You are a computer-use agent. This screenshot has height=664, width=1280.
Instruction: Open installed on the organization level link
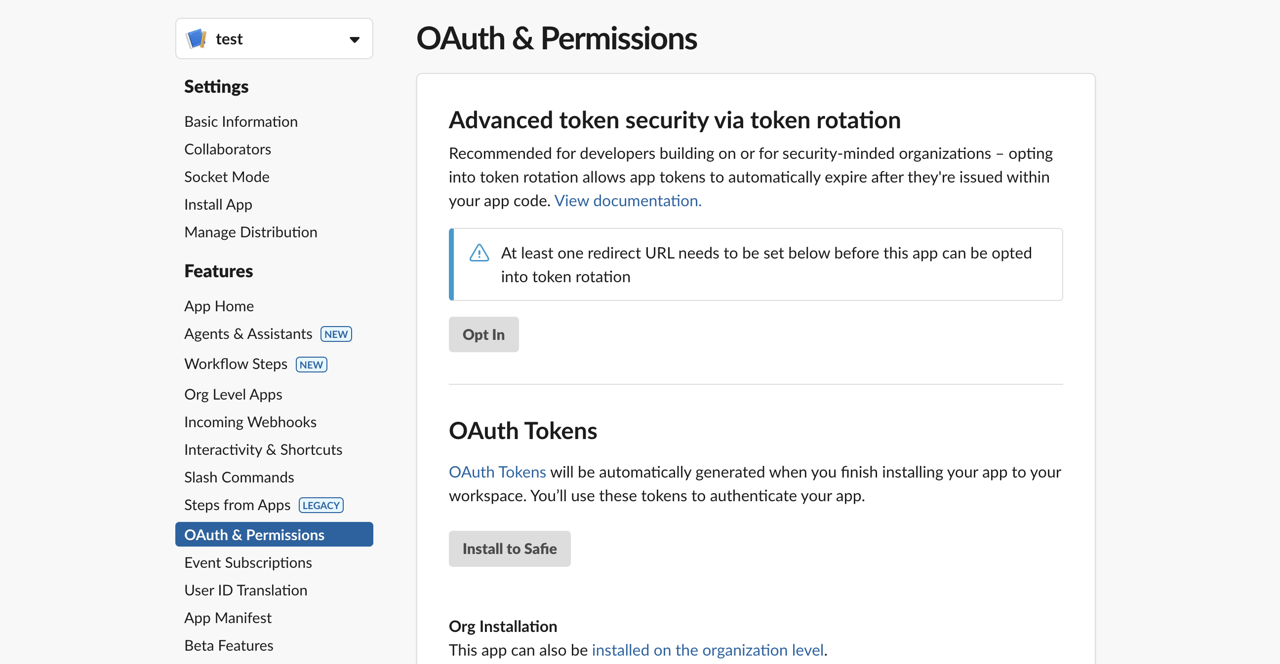coord(708,650)
